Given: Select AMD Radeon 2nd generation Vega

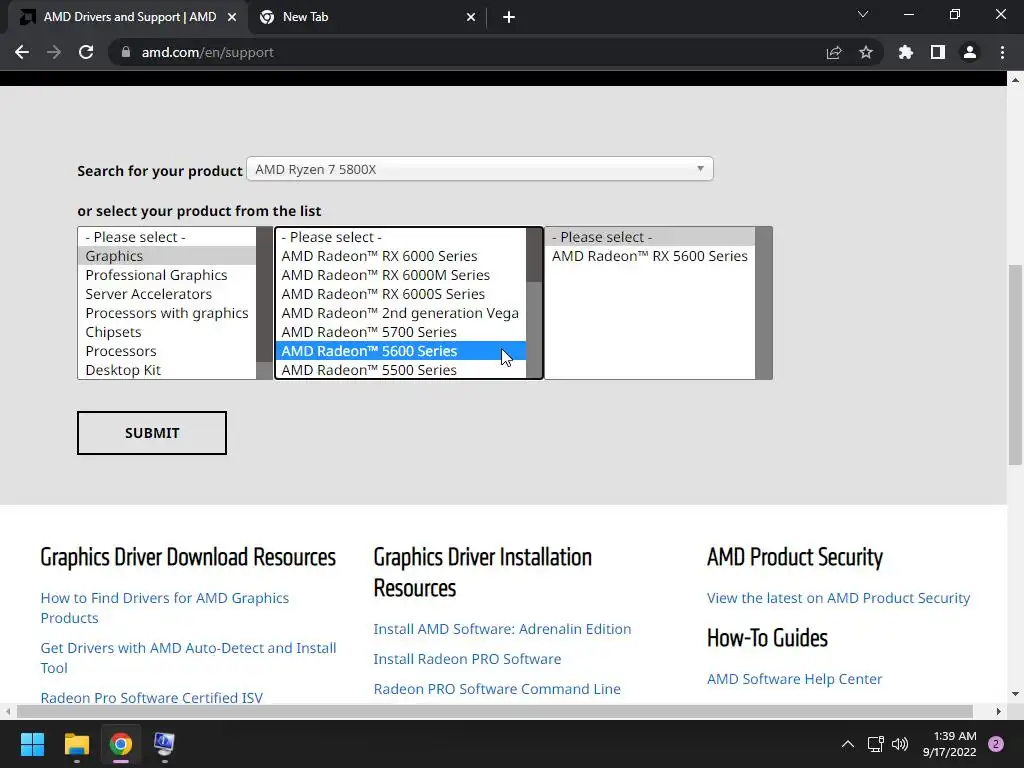Looking at the screenshot, I should tap(401, 313).
